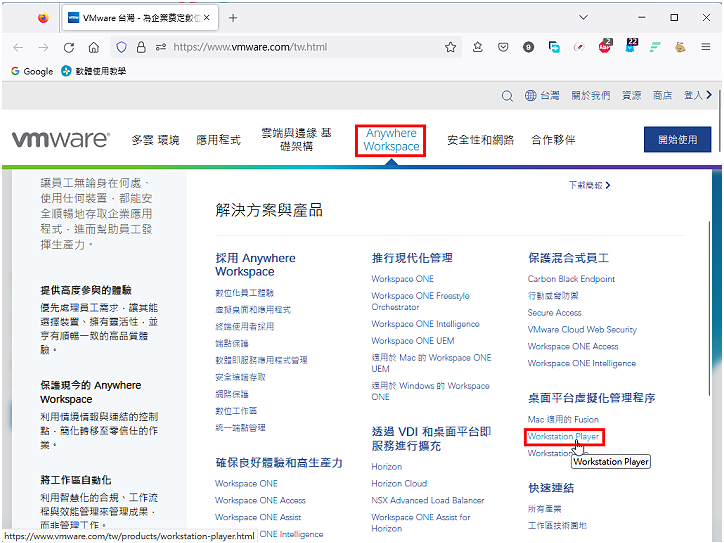Click Workspace ONE Assist for Horizon
Image resolution: width=724 pixels, height=543 pixels.
421,523
